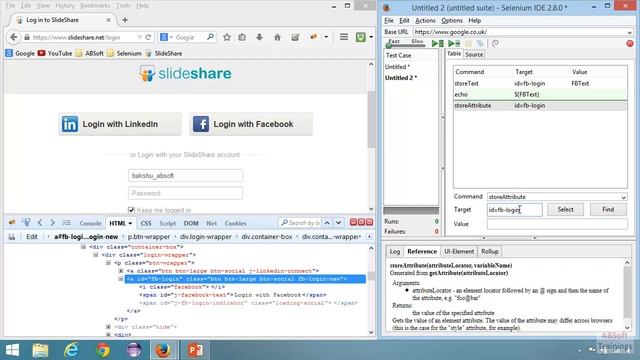The height and width of the screenshot is (360, 640).
Task: Jump to next Firebug search result
Action: [x=338, y=223]
